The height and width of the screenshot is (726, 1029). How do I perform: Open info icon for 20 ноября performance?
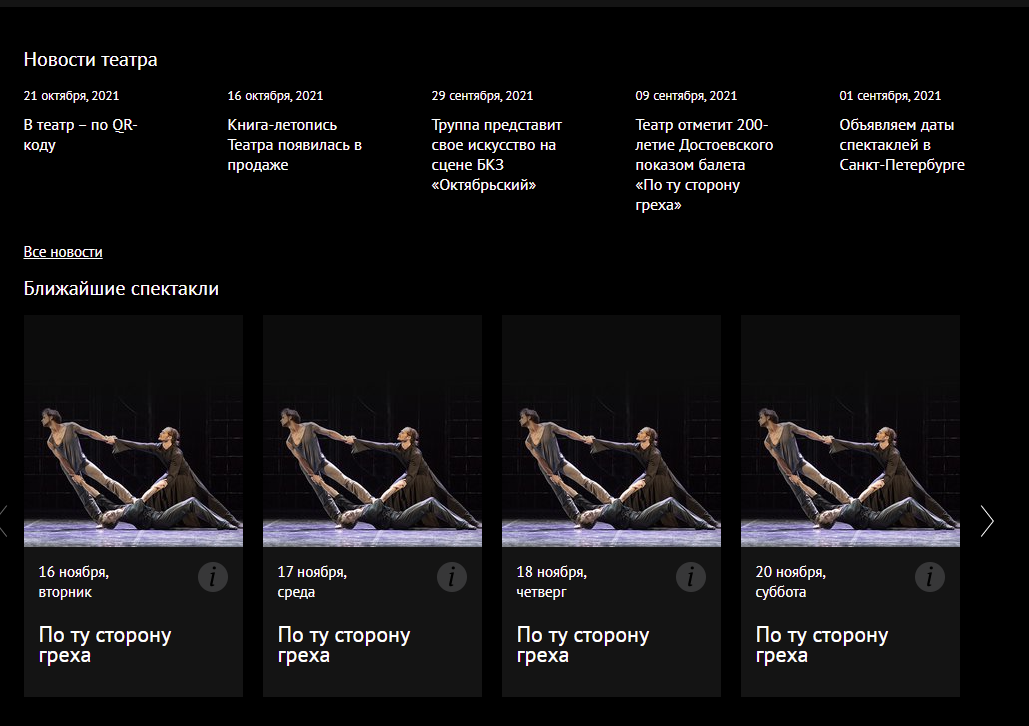coord(929,577)
